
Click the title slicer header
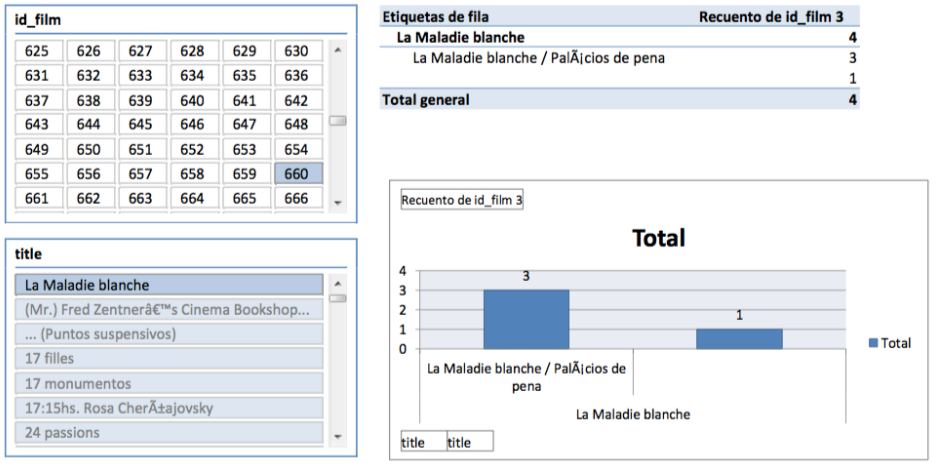point(28,254)
